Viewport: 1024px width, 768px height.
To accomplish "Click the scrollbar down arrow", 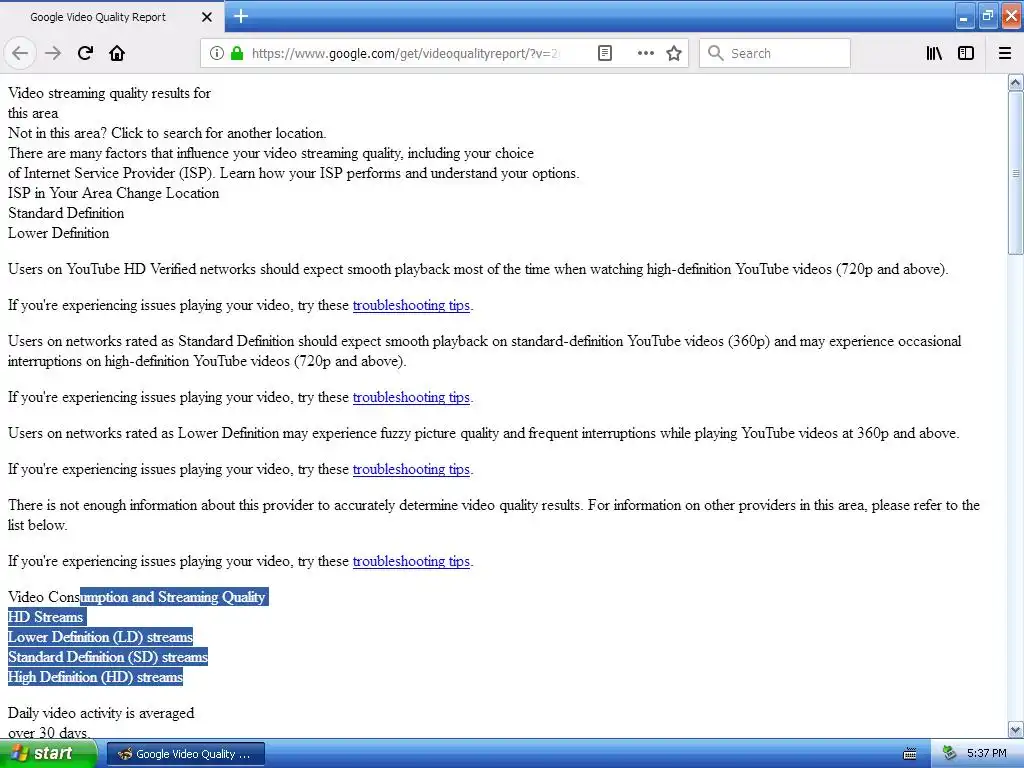I will click(1016, 729).
